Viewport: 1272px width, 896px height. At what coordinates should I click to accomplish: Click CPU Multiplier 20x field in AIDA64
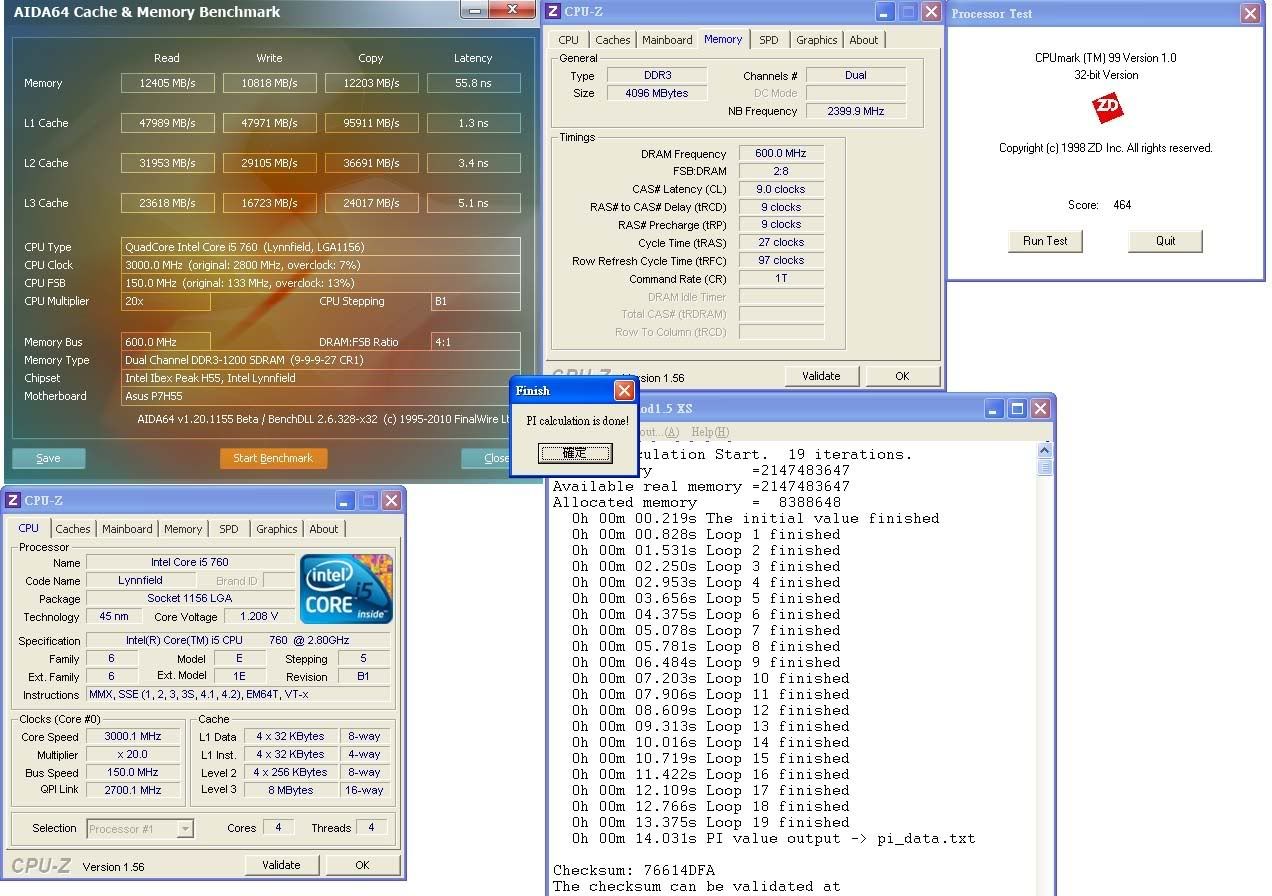166,301
